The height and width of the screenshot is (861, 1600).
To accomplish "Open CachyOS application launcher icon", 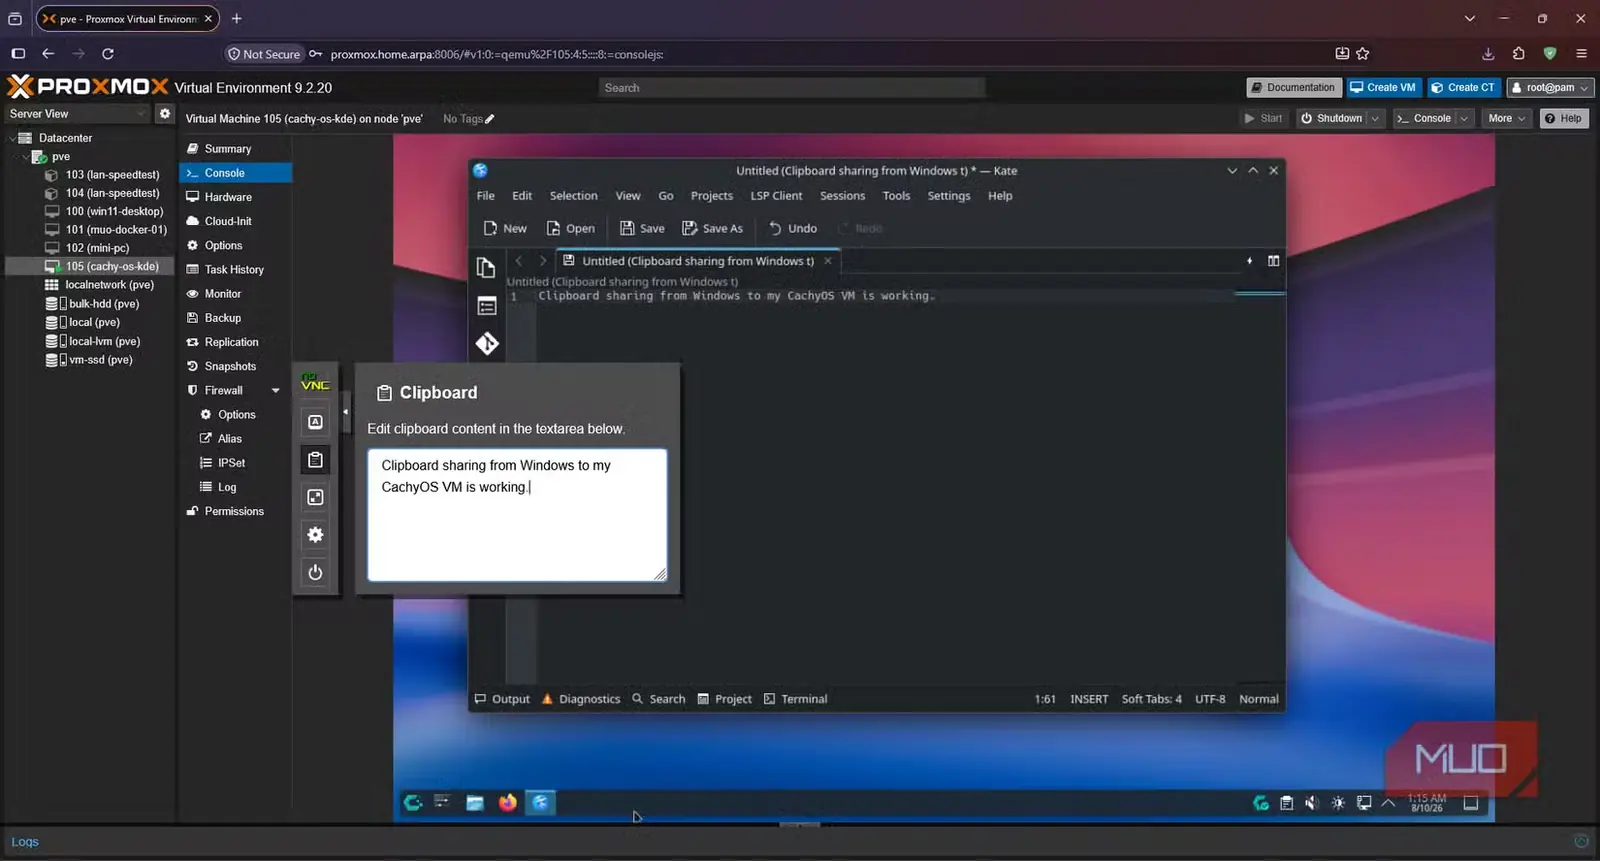I will [x=412, y=802].
